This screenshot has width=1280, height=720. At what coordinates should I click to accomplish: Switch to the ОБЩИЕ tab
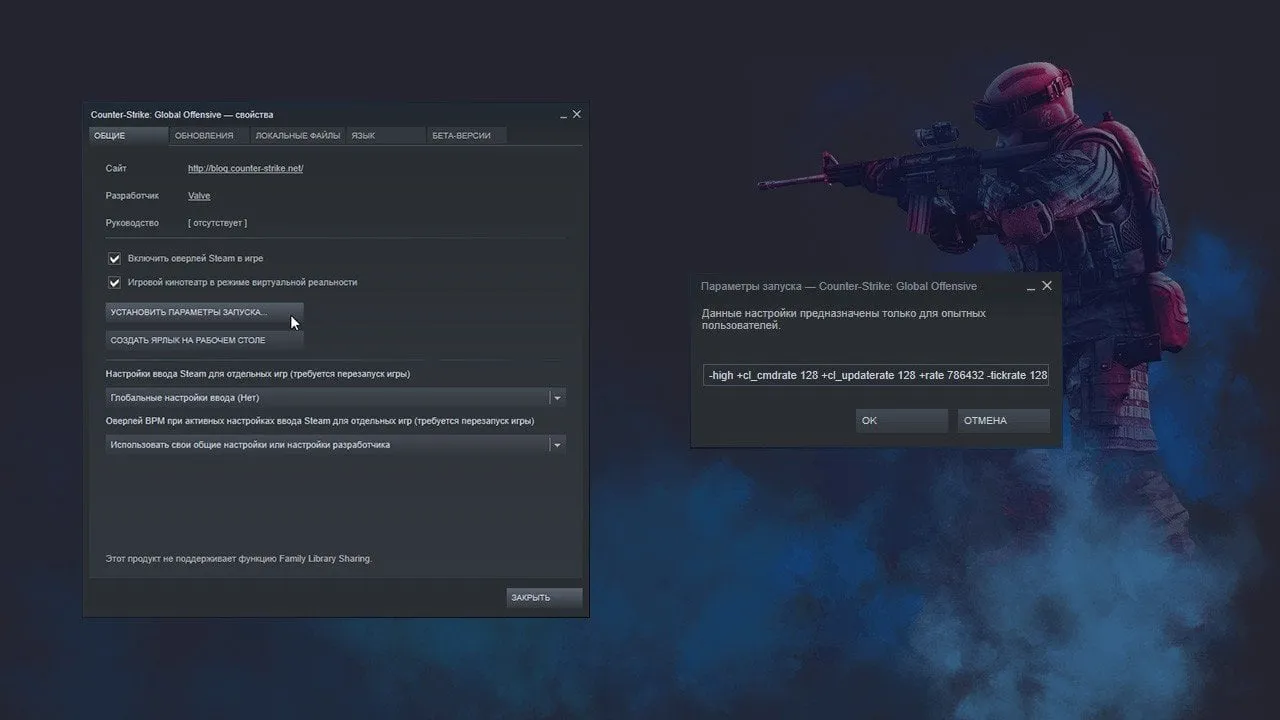(x=128, y=135)
